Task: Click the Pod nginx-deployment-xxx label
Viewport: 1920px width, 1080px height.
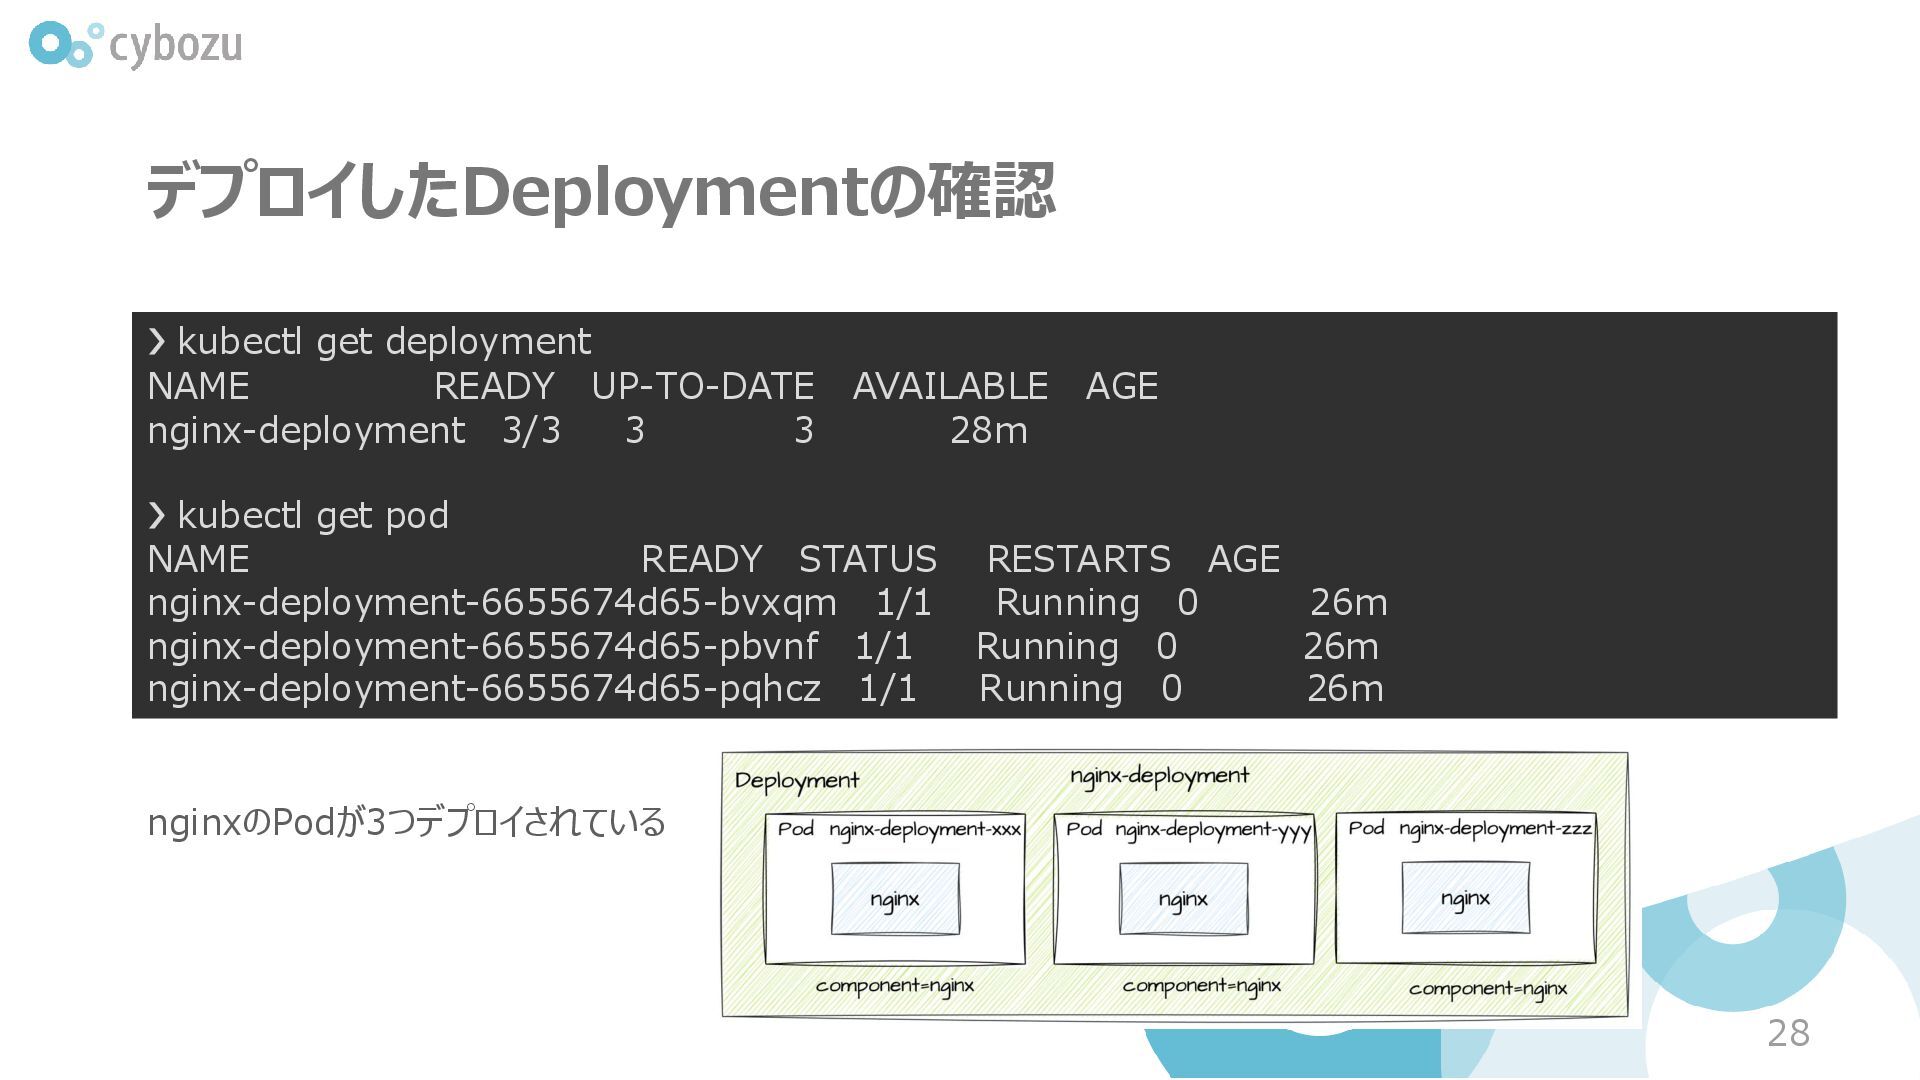Action: [x=899, y=829]
